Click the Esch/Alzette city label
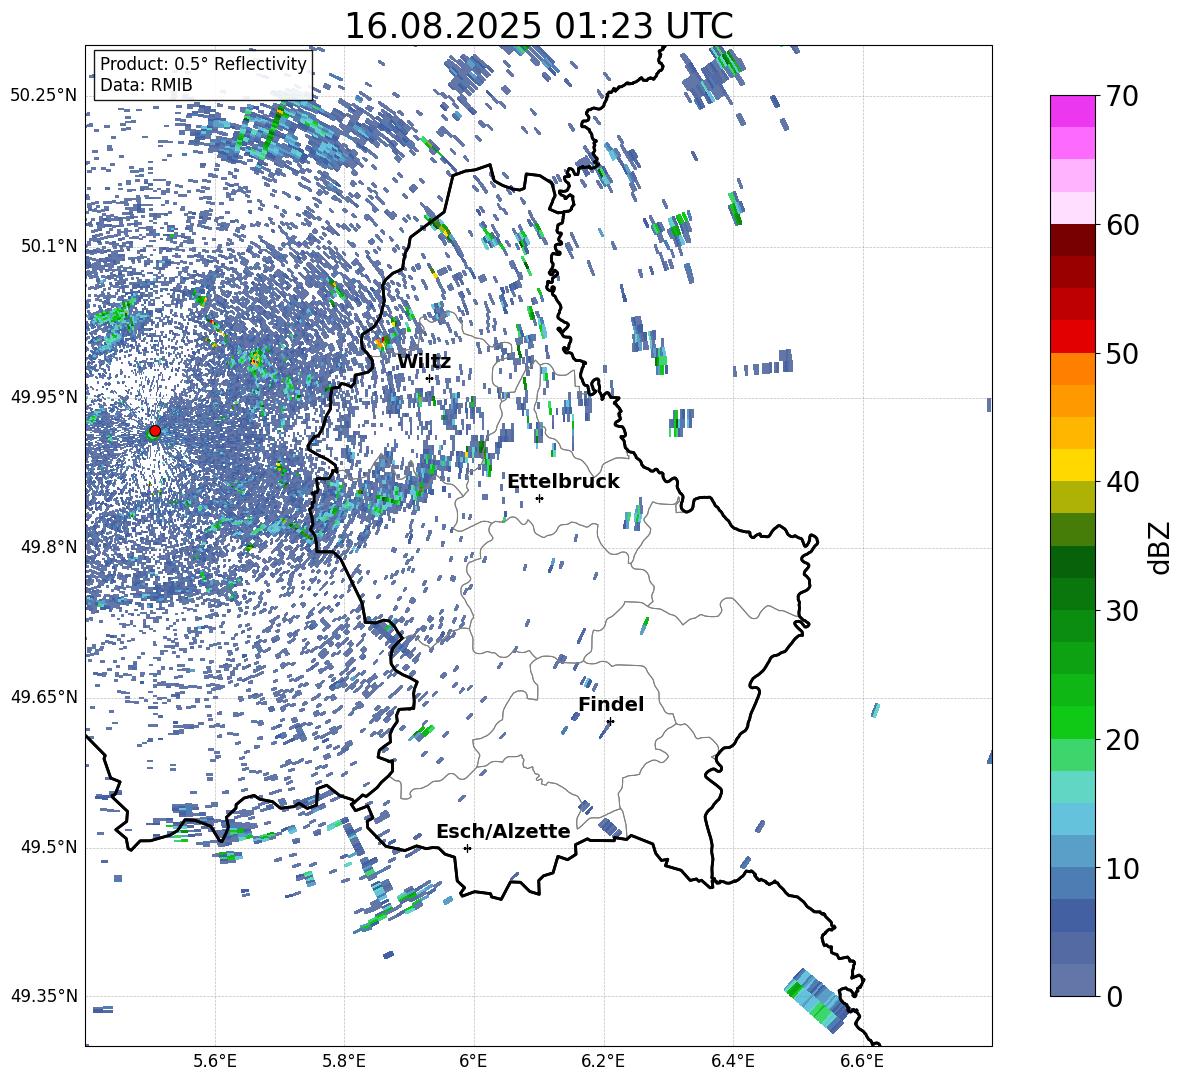Image resolution: width=1184 pixels, height=1081 pixels. point(503,830)
